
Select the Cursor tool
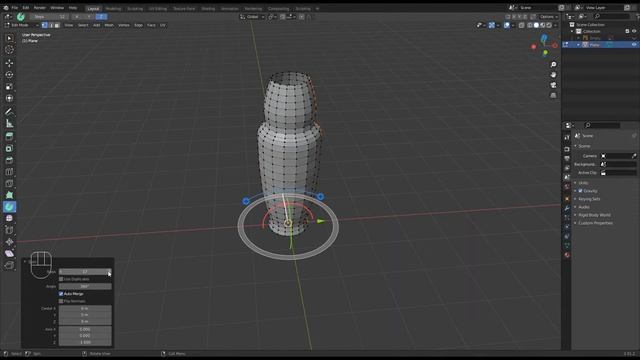(9, 50)
